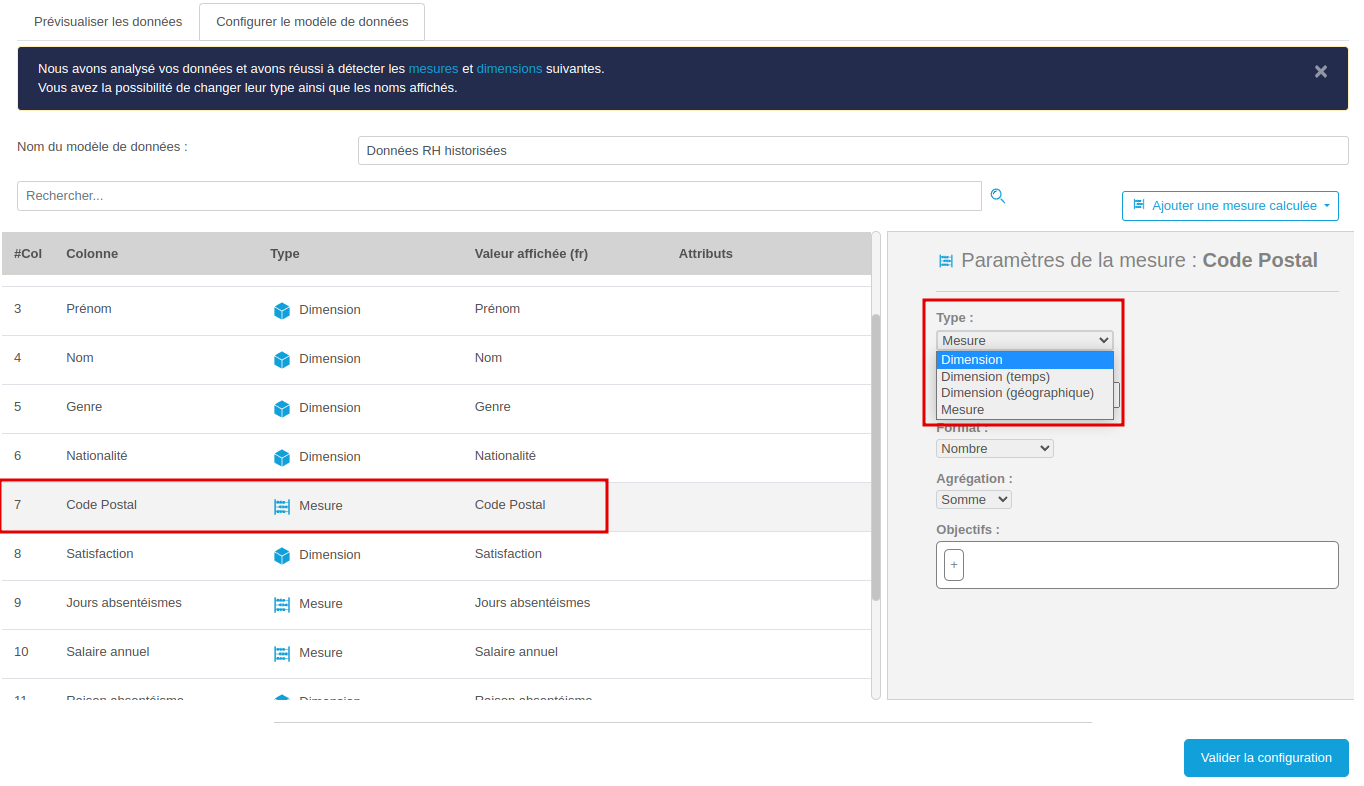Click the search magnifier icon
This screenshot has width=1364, height=786.
[997, 196]
